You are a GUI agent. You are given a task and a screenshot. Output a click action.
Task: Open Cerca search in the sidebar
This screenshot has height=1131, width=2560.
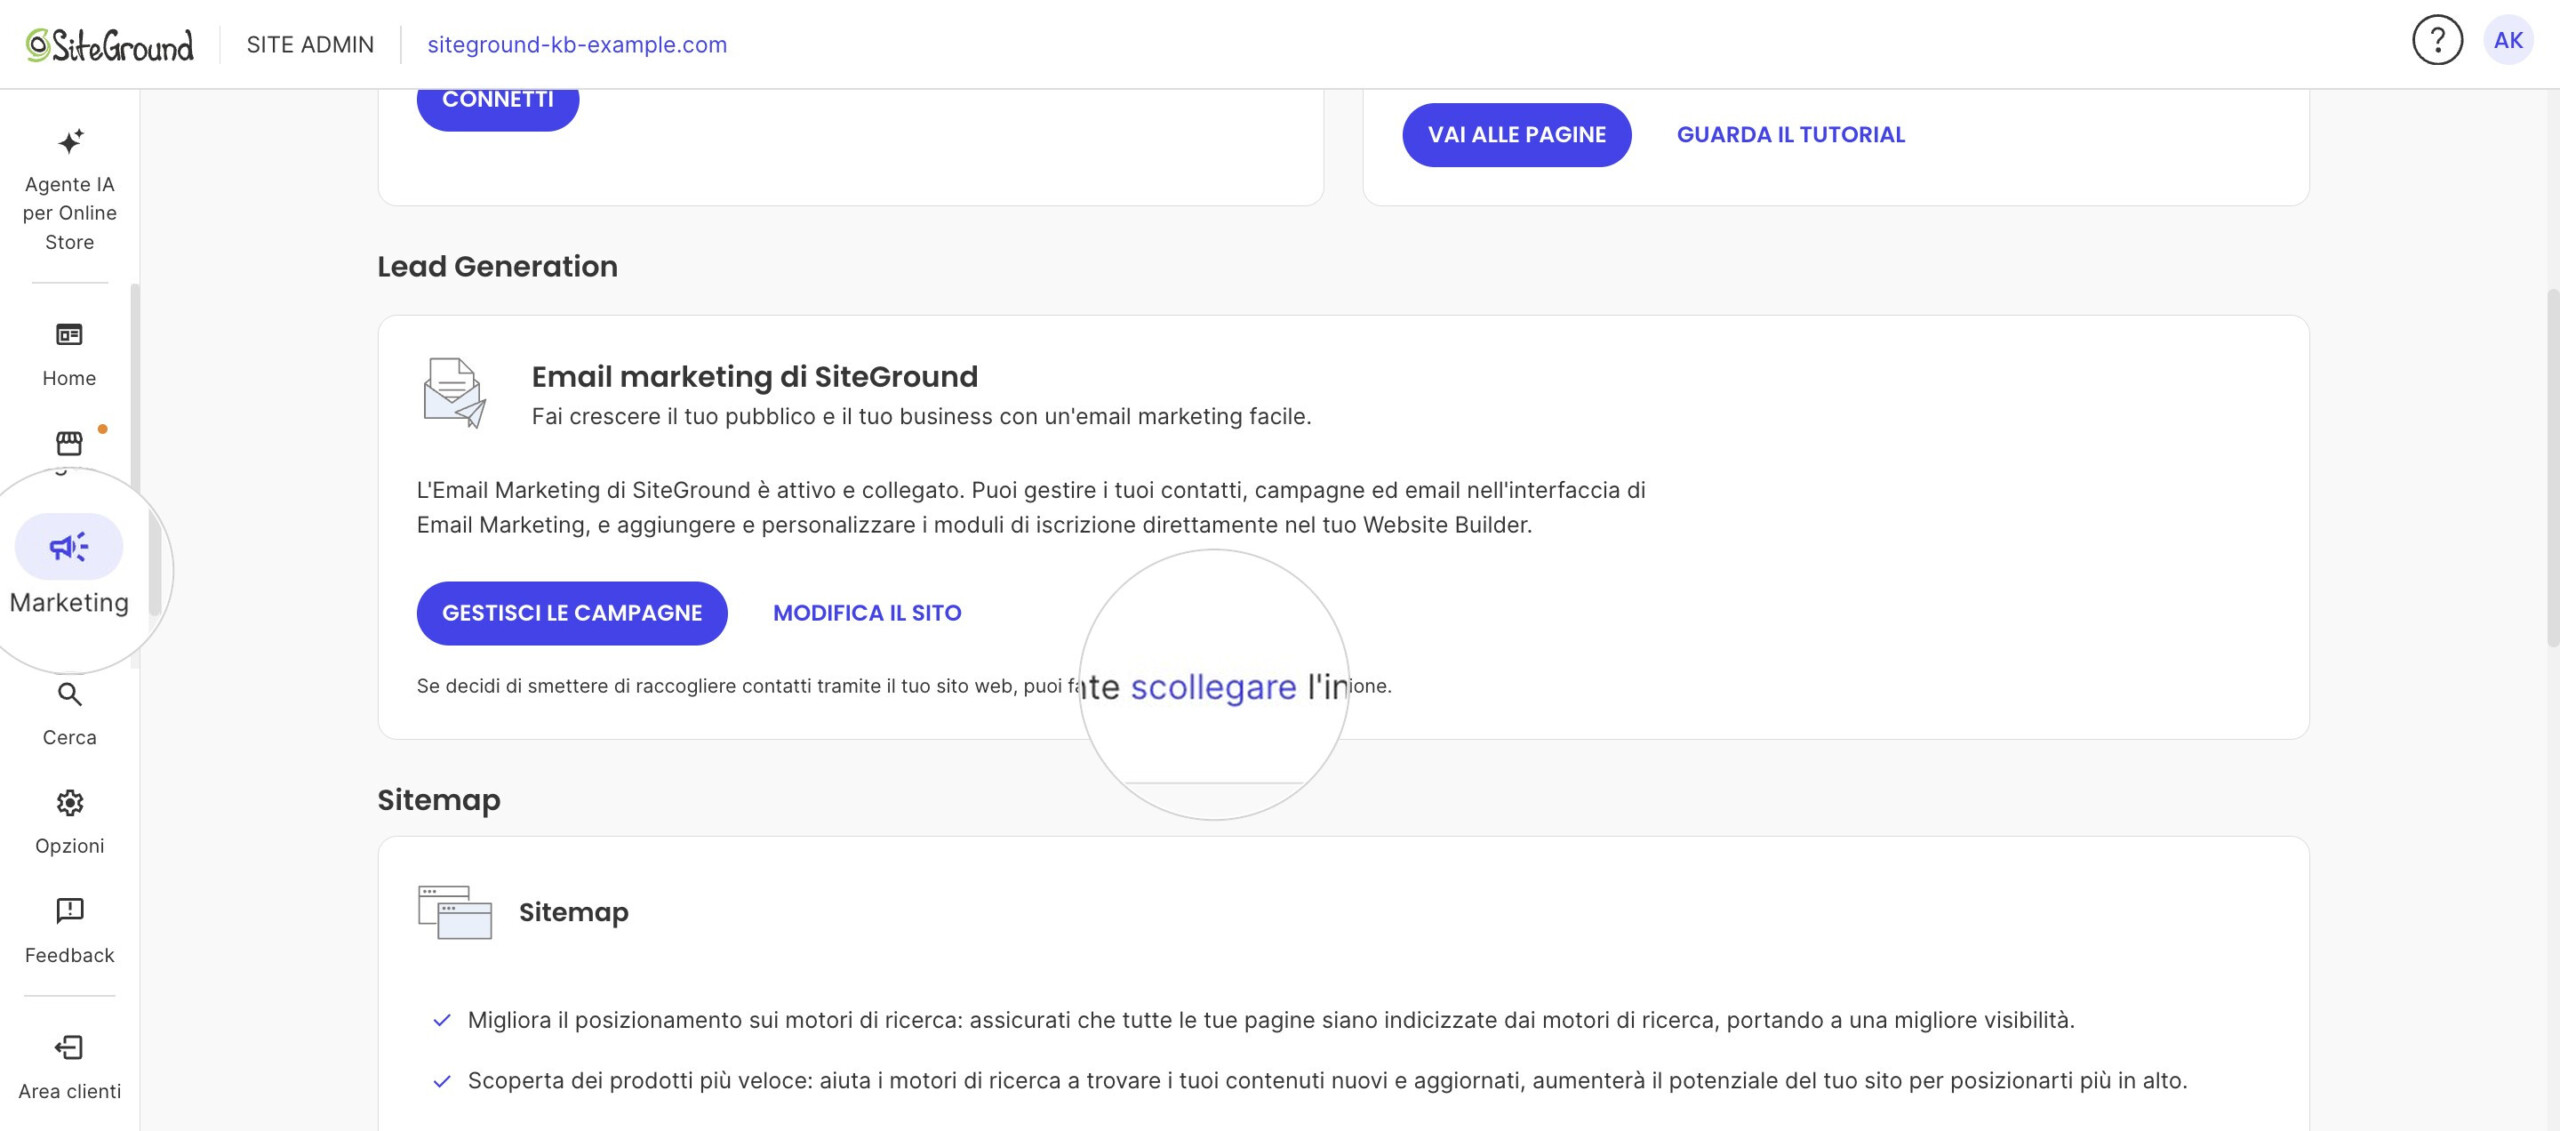(x=69, y=714)
